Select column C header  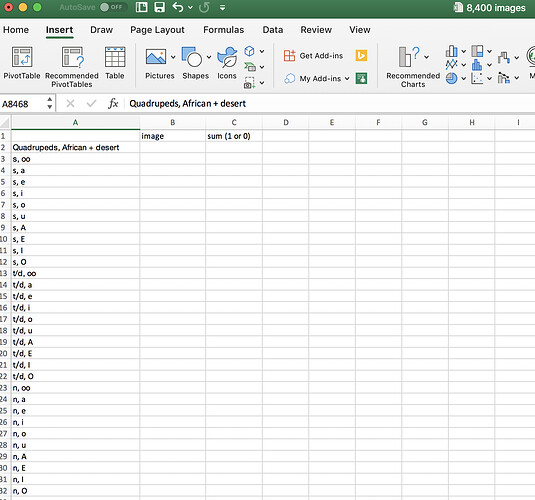234,123
